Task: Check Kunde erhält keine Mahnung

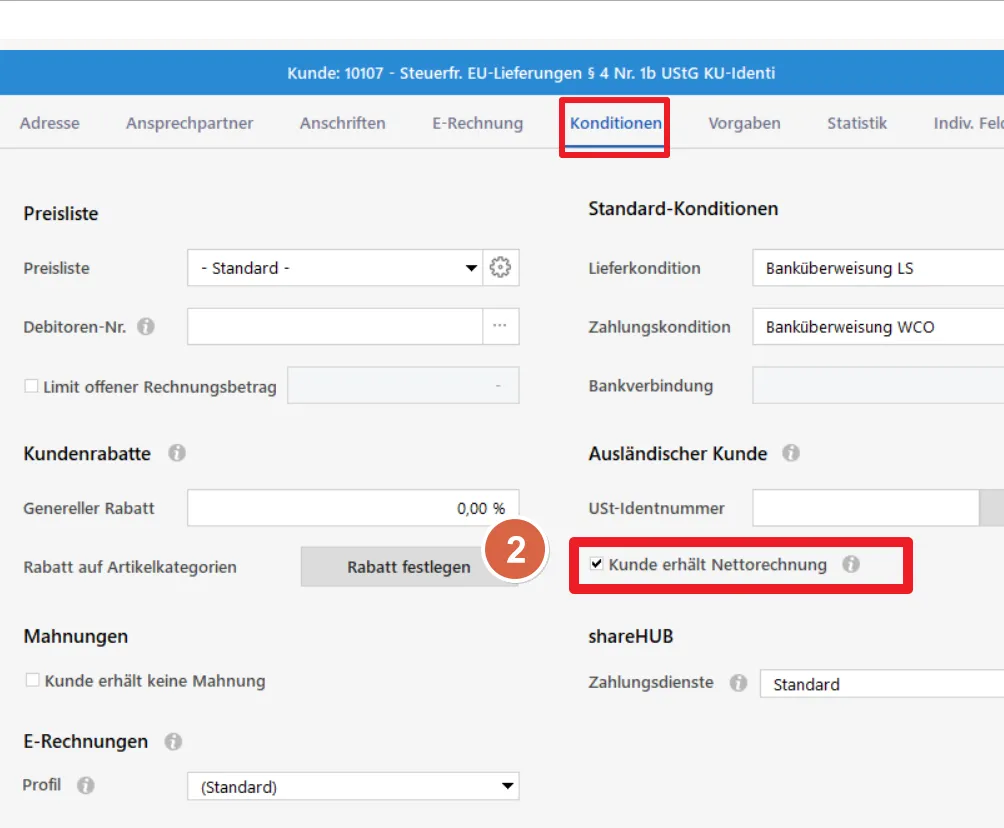Action: click(x=33, y=681)
